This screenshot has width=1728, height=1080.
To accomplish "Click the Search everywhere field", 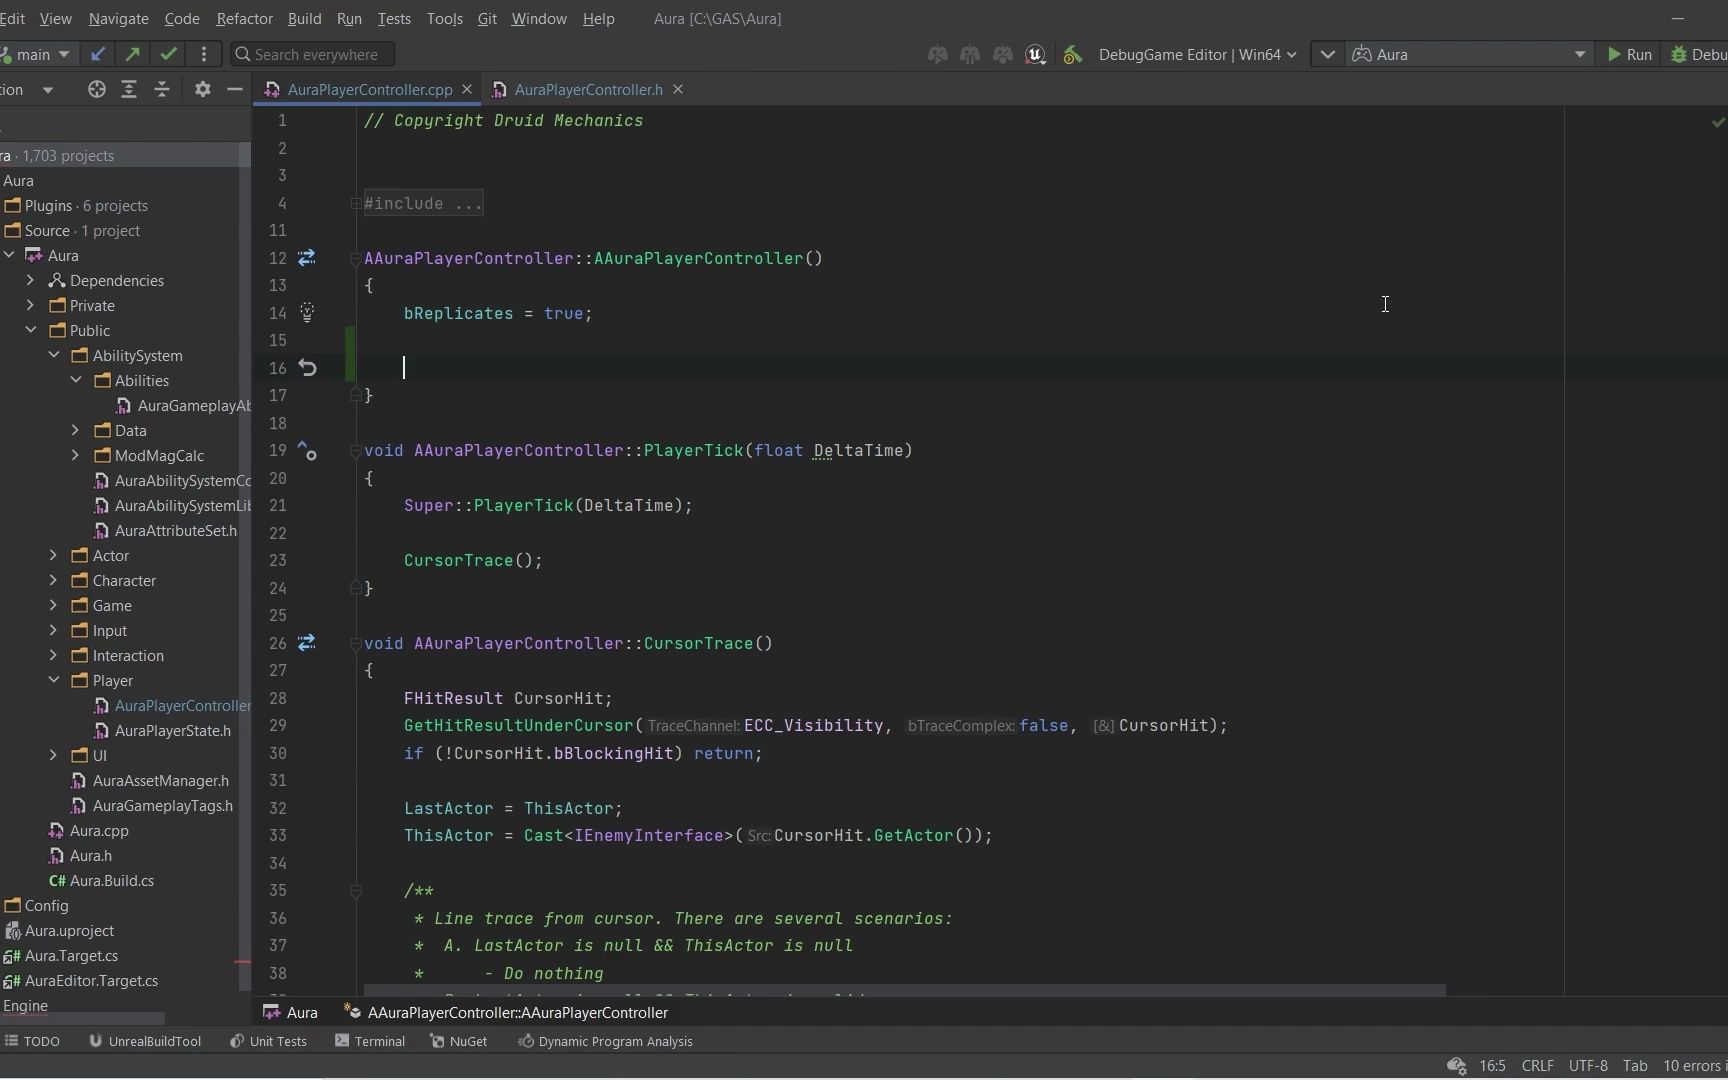I will point(312,54).
